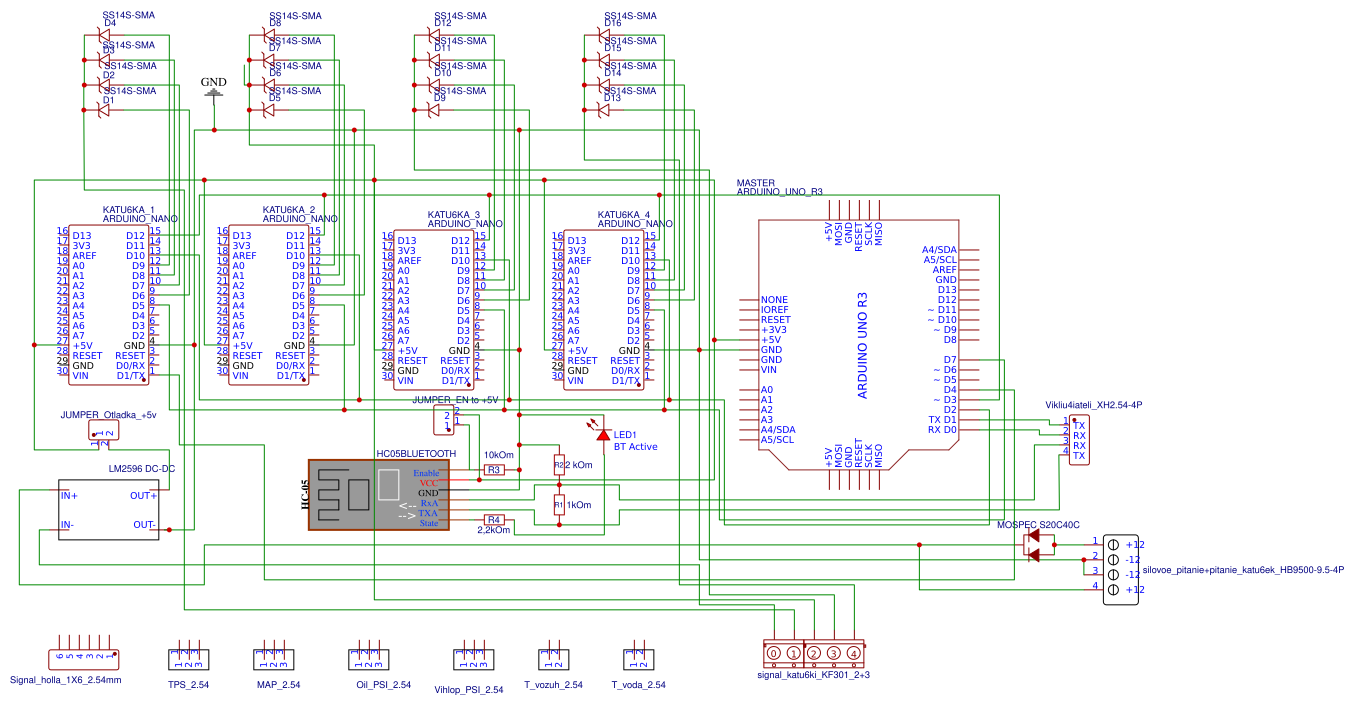Click the BT Active label
Viewport: 1355px width, 705px height.
636,447
